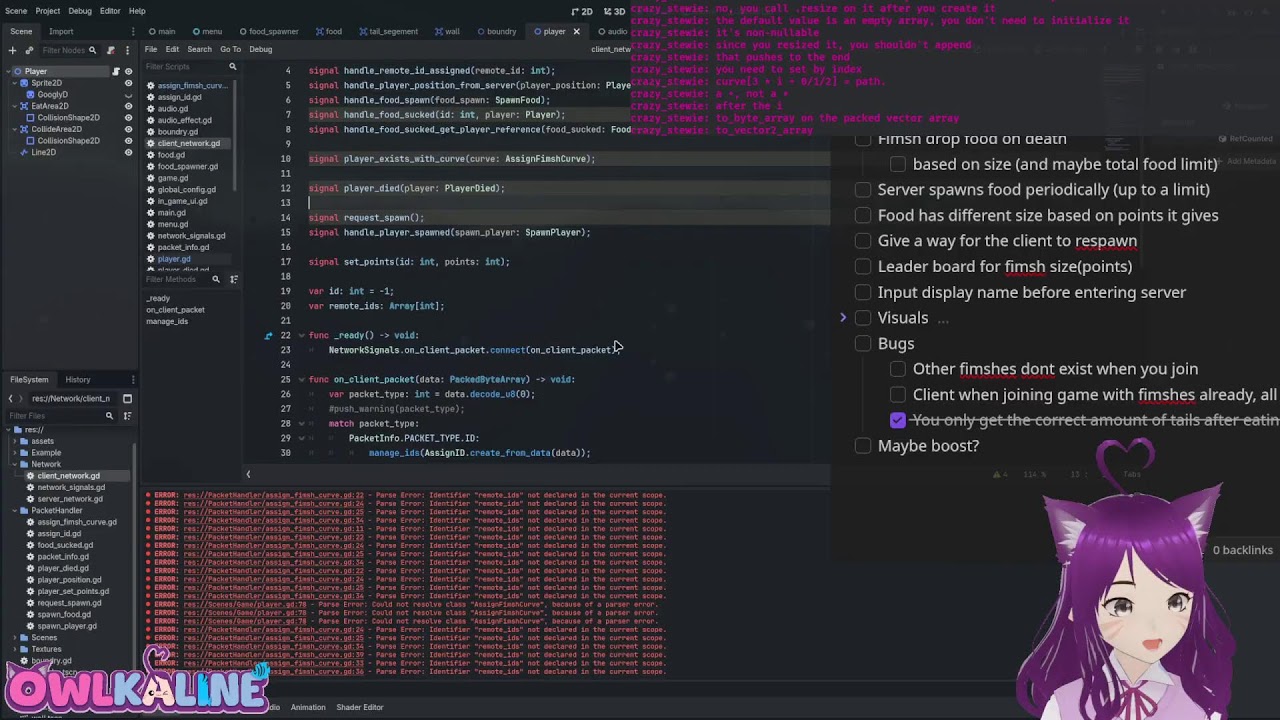The image size is (1280, 720).
Task: Open script editor Go To menu
Action: tap(230, 49)
